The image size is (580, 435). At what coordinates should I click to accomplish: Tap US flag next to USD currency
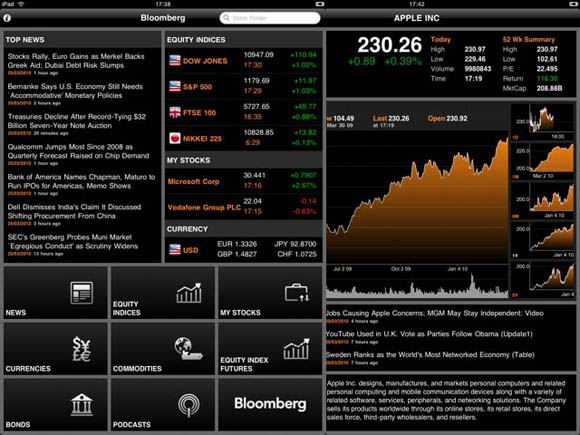point(175,250)
